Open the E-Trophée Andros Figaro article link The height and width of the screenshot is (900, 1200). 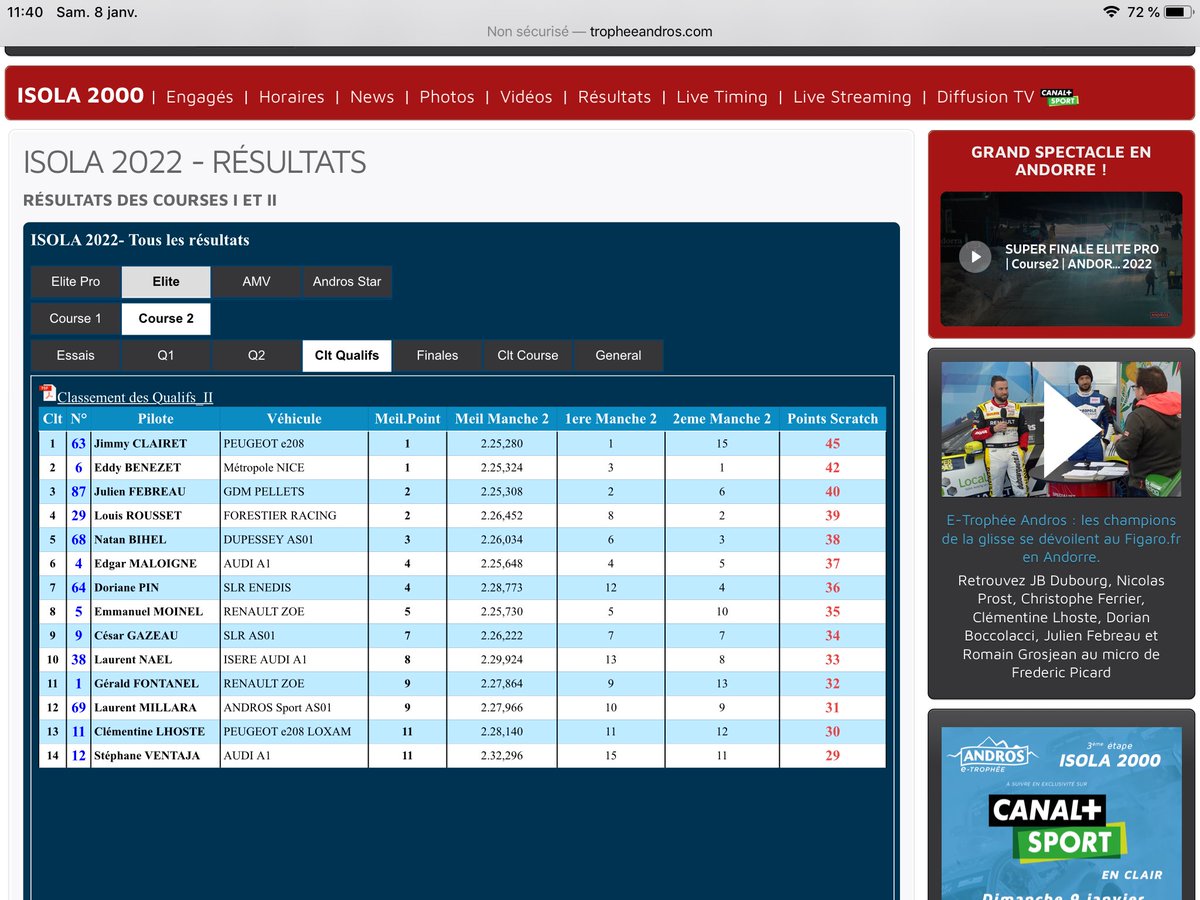(x=1061, y=538)
